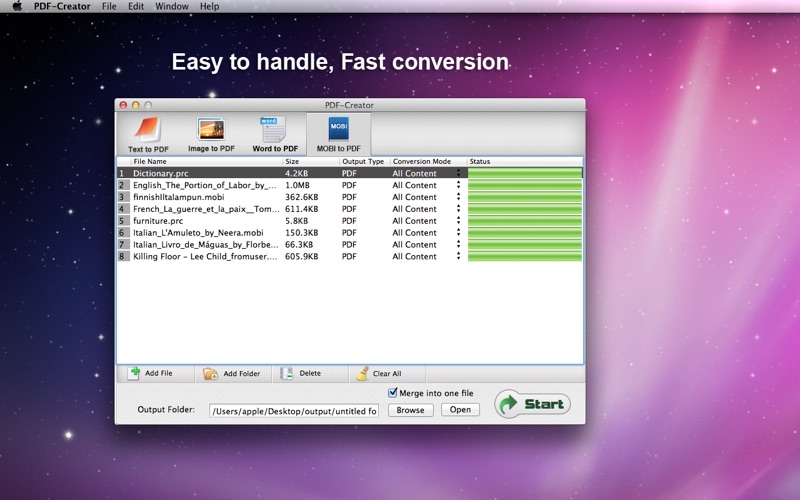Click the Output Type column header
800x500 pixels.
(x=364, y=161)
